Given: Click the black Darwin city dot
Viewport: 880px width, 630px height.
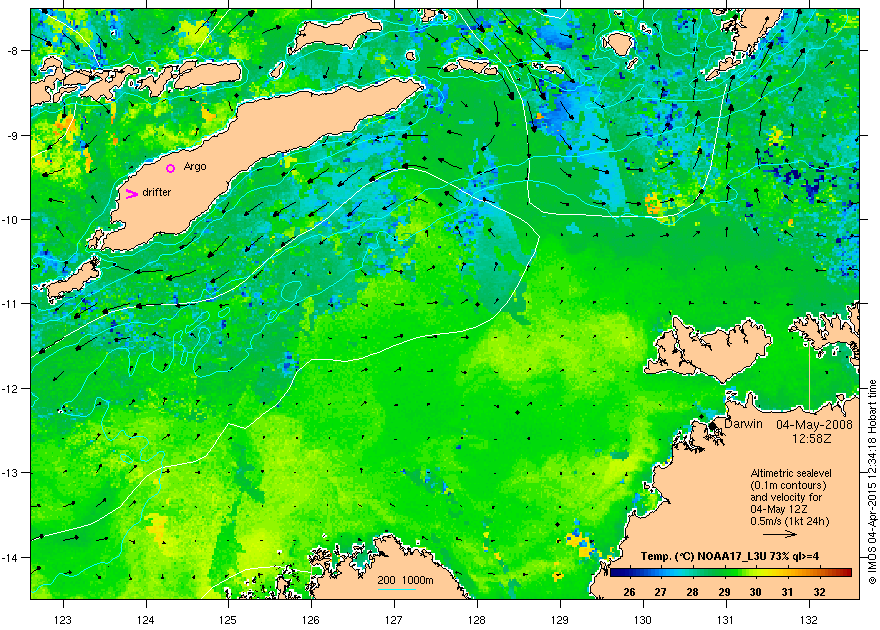Looking at the screenshot, I should [712, 426].
